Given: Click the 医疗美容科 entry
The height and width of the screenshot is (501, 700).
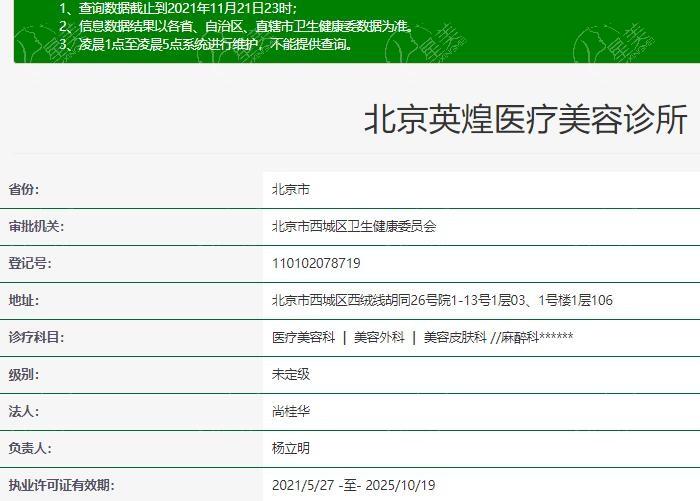Looking at the screenshot, I should coord(304,337).
